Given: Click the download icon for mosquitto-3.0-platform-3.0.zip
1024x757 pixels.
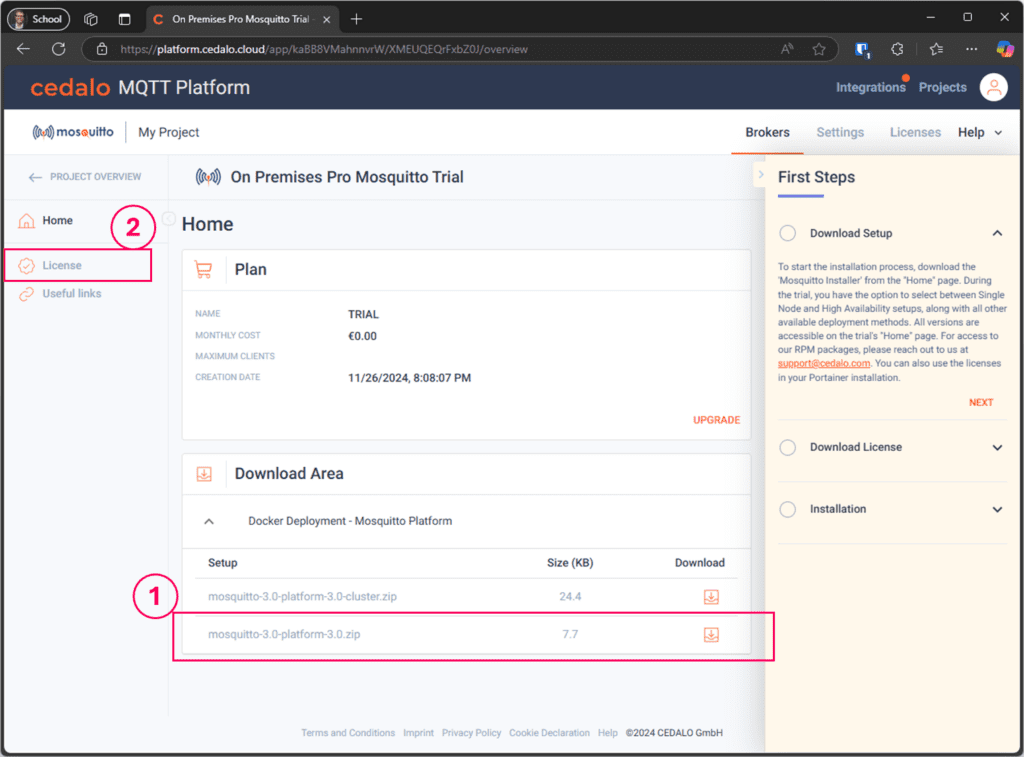Looking at the screenshot, I should click(711, 634).
